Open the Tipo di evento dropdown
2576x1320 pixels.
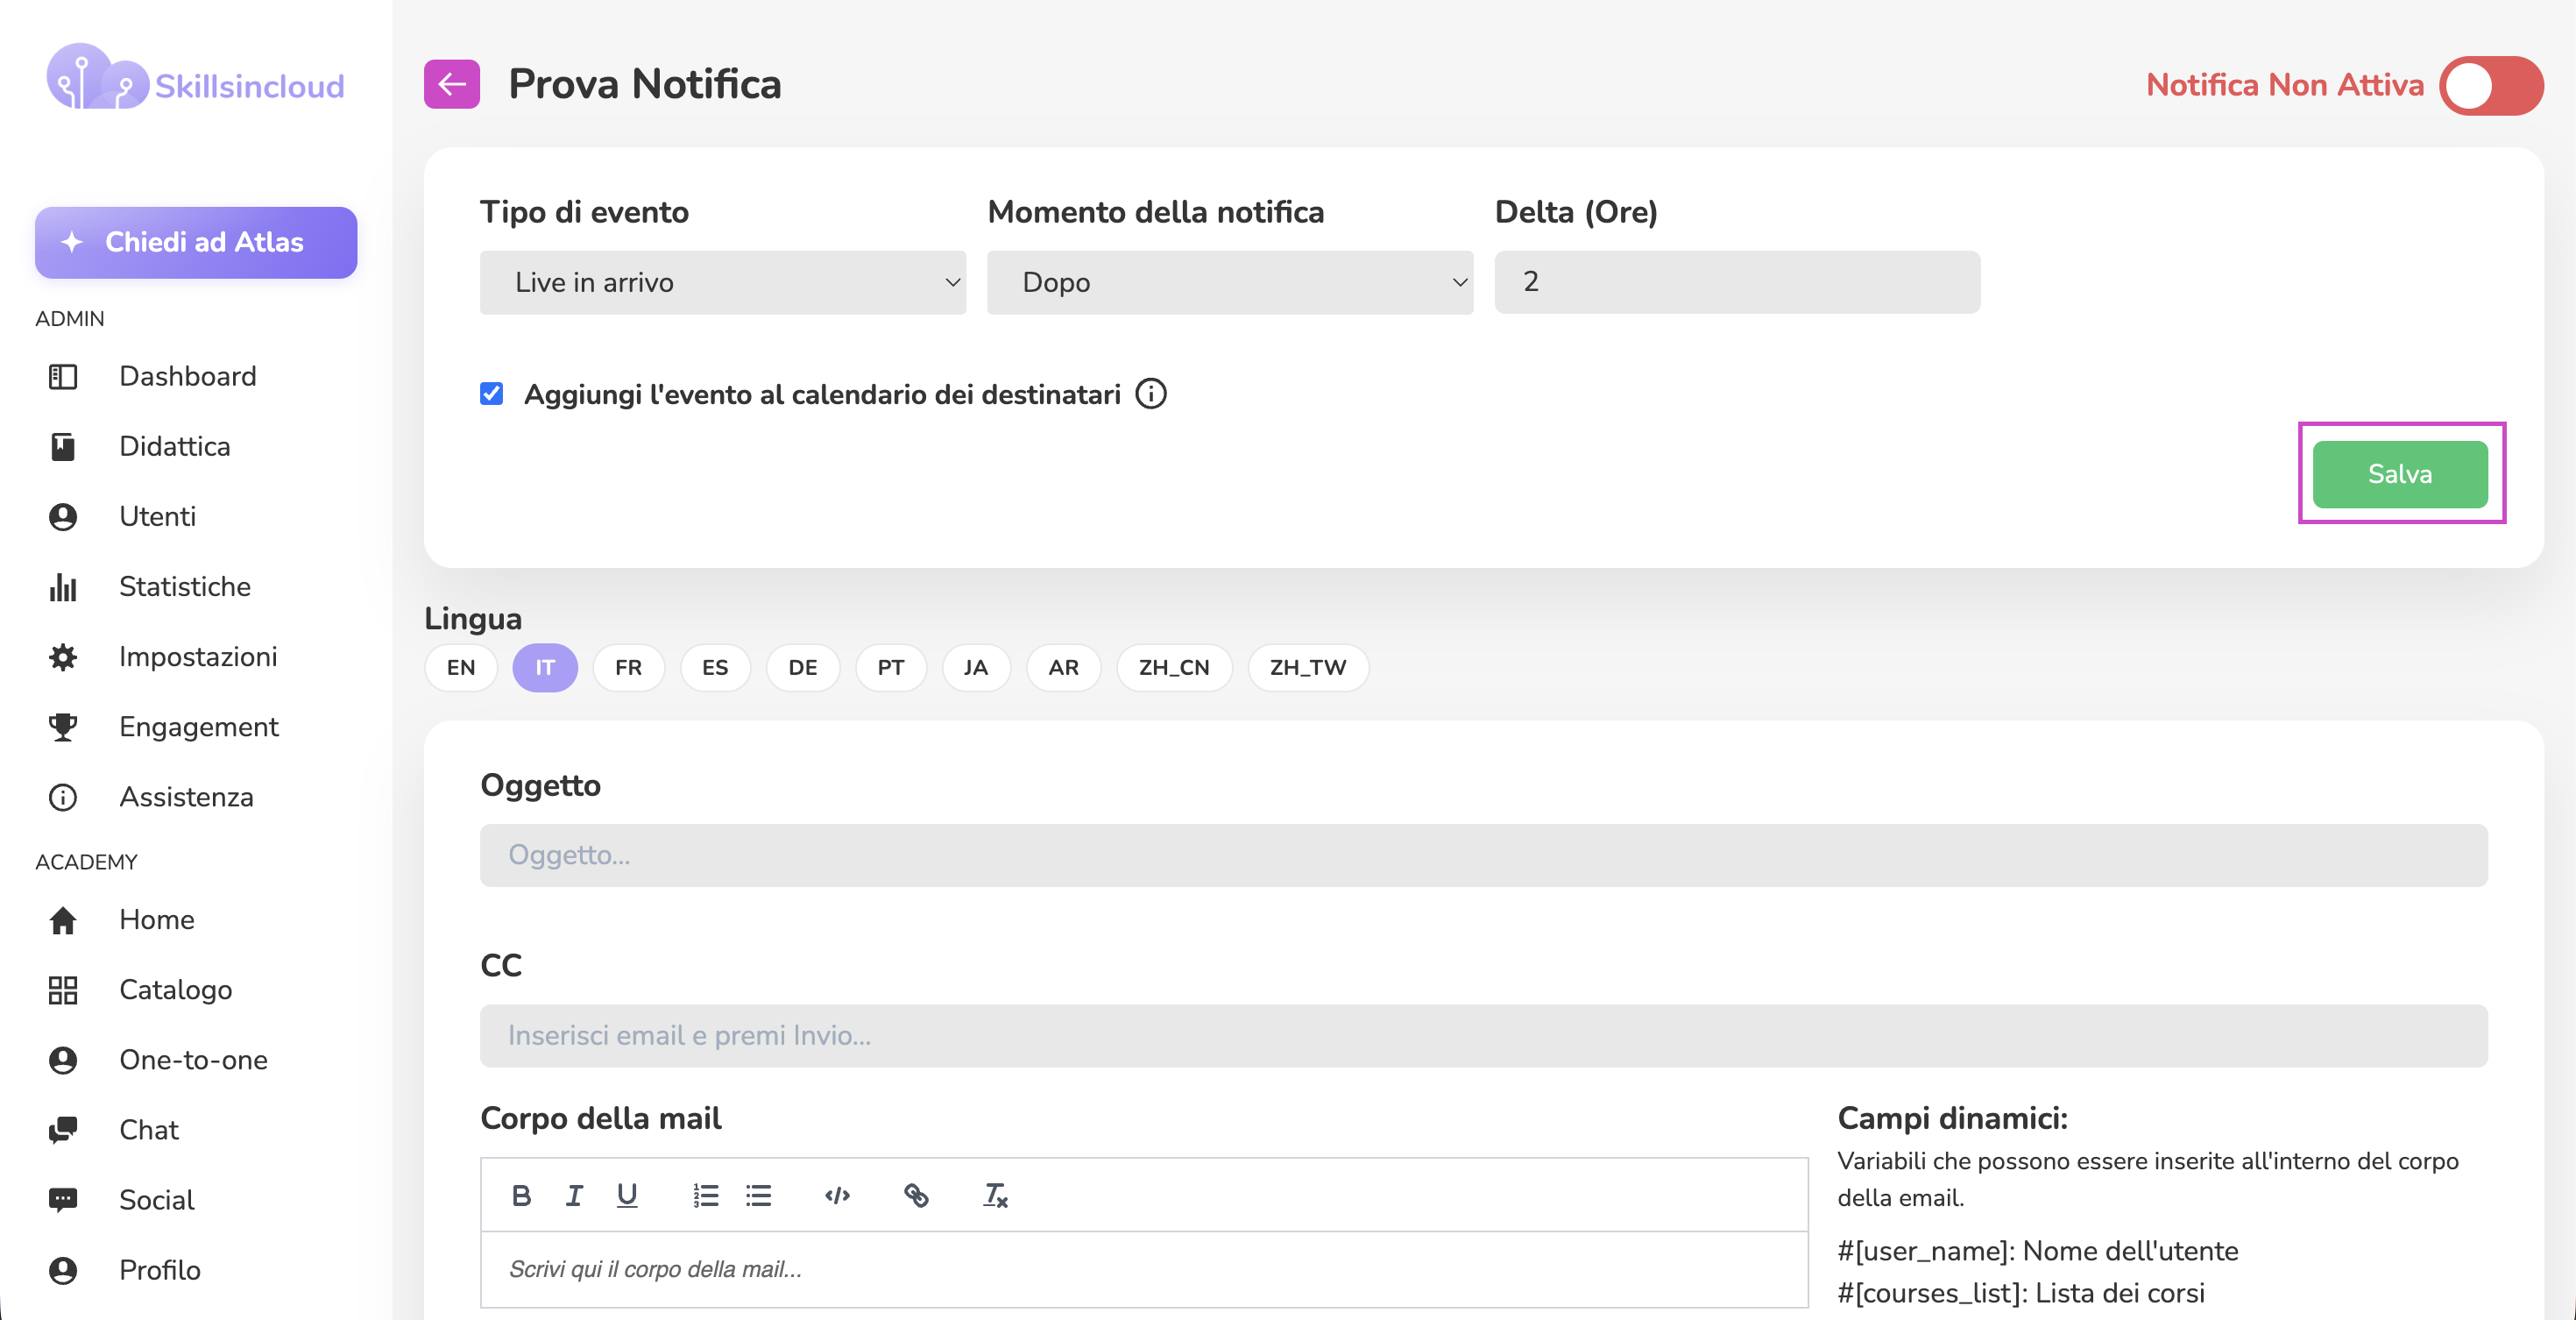pos(722,282)
